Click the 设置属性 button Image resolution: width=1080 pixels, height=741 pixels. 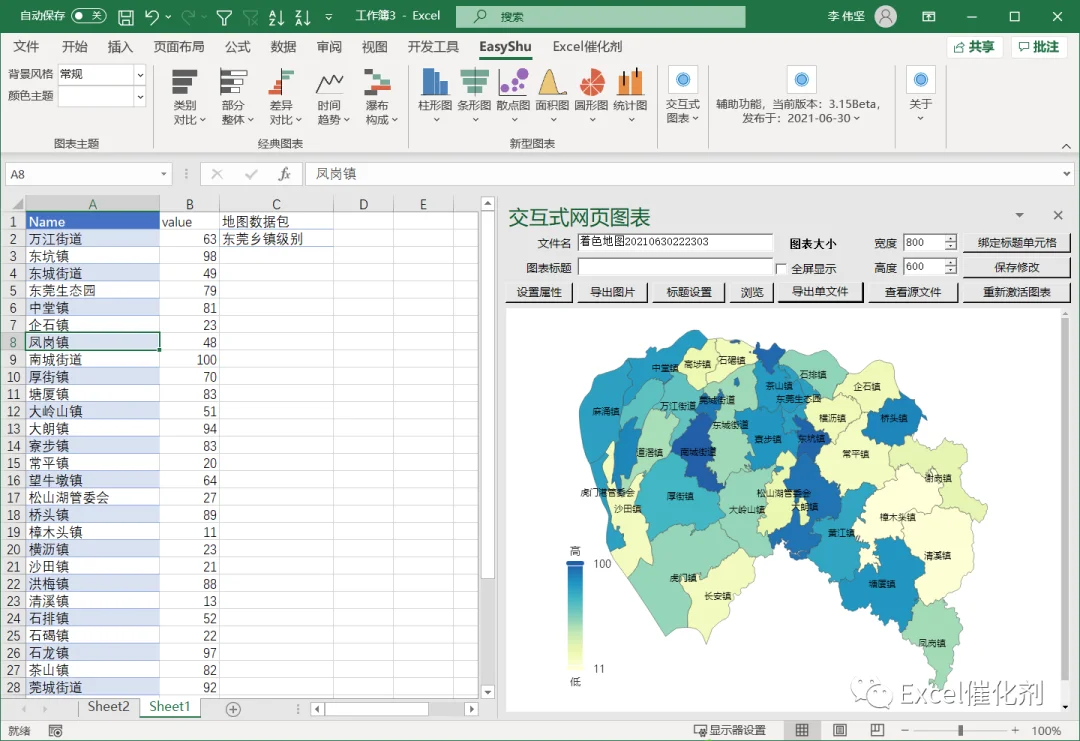coord(539,293)
